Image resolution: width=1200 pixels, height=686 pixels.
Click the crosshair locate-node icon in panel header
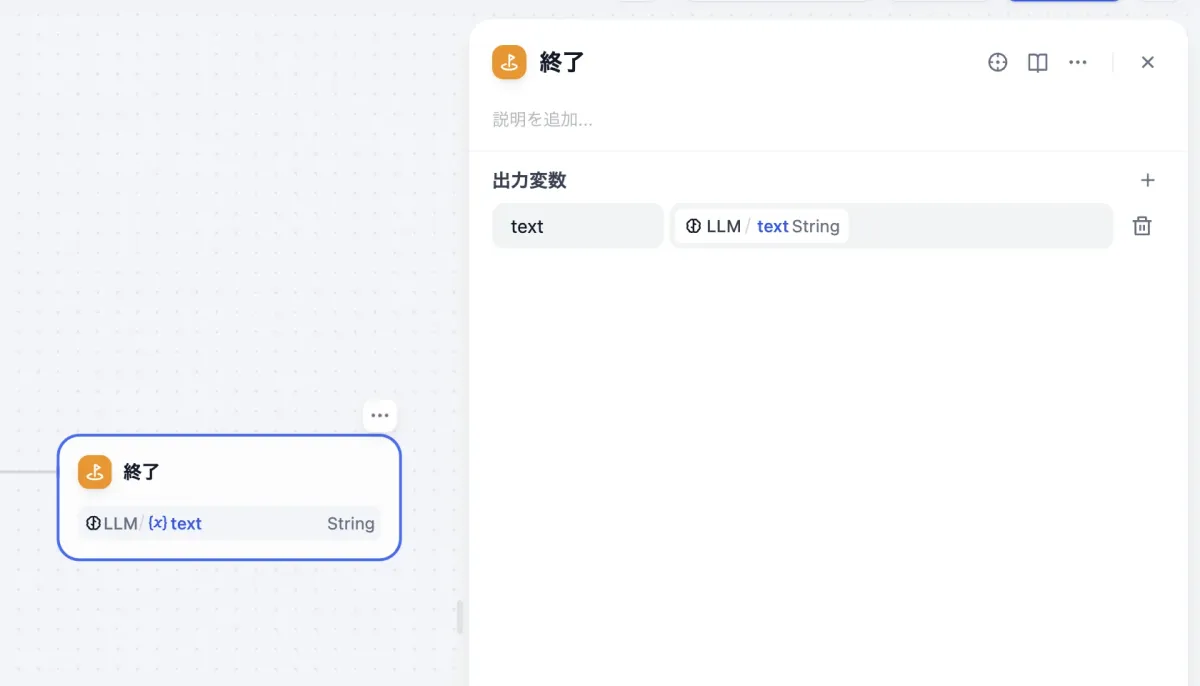coord(997,63)
